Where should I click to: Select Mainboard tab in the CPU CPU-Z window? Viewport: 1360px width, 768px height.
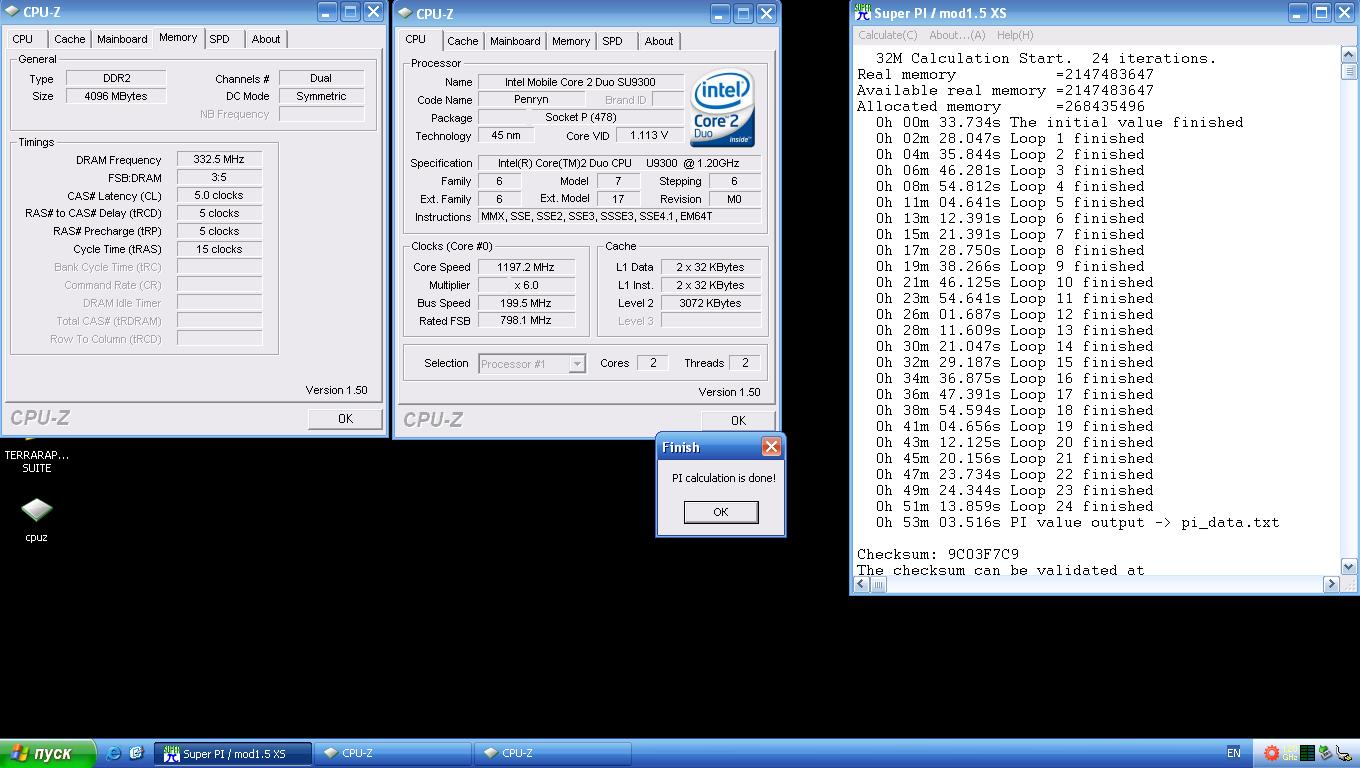coord(515,41)
